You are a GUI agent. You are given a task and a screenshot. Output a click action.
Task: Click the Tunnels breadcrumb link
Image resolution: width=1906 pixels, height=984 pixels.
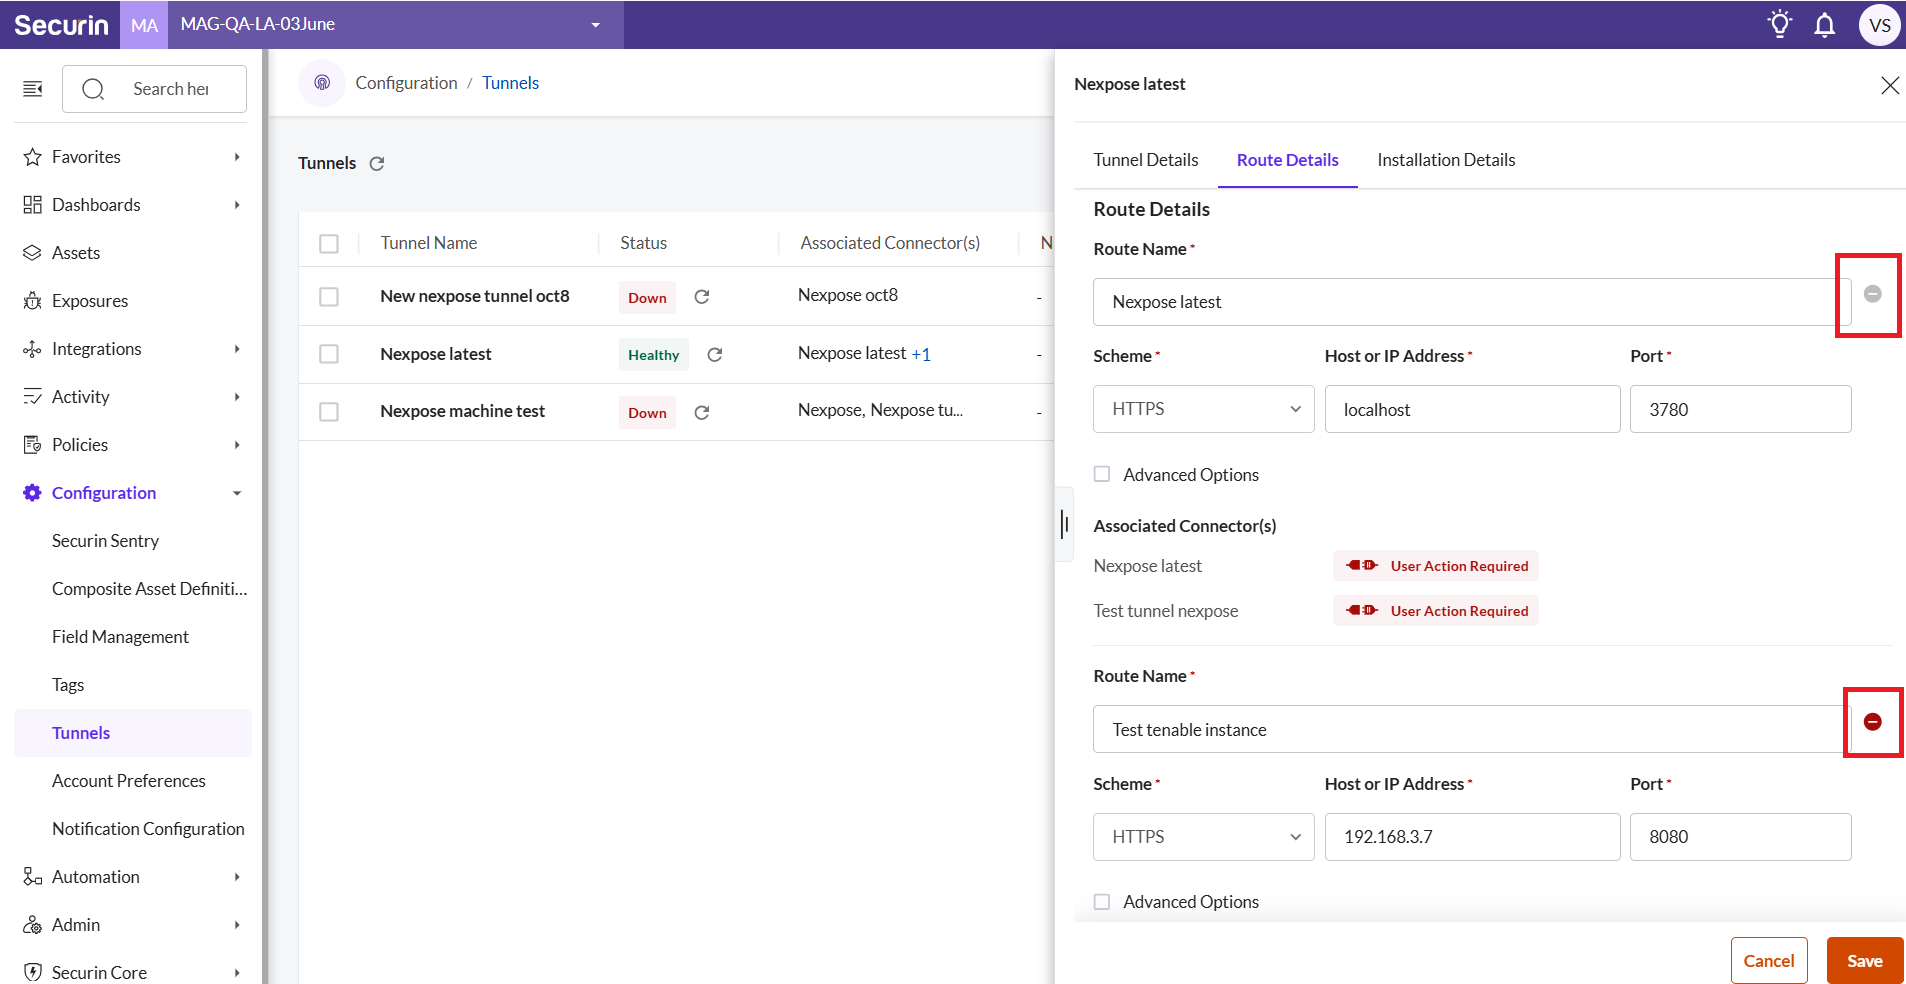point(510,83)
